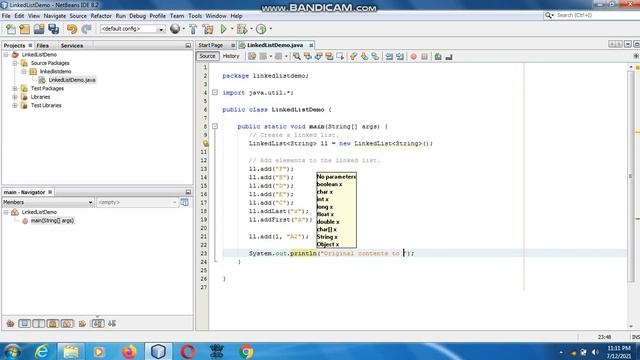640x360 pixels.
Task: Toggle Show Non-Public Members filter in Navigator
Action: pyautogui.click(x=53, y=324)
